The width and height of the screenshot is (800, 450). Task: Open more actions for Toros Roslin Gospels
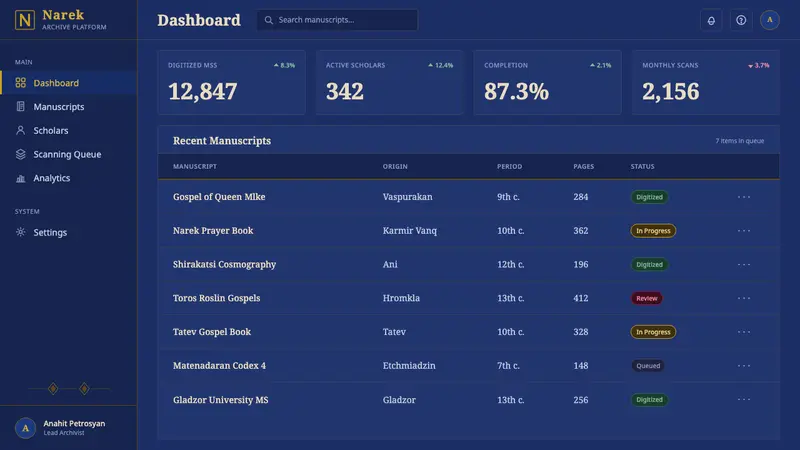(744, 298)
